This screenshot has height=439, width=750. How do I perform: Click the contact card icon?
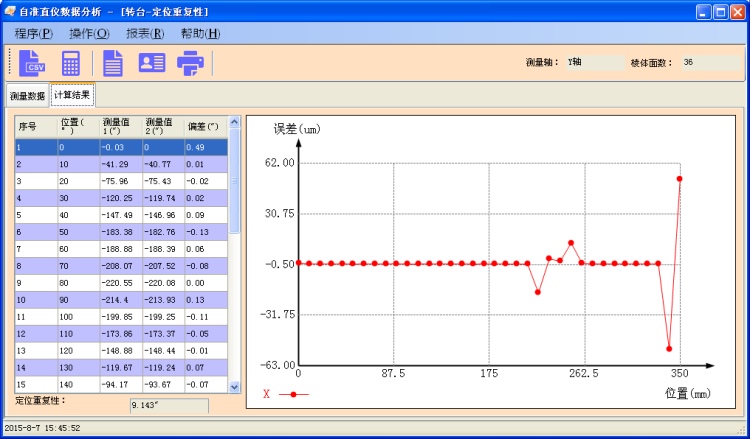click(151, 63)
